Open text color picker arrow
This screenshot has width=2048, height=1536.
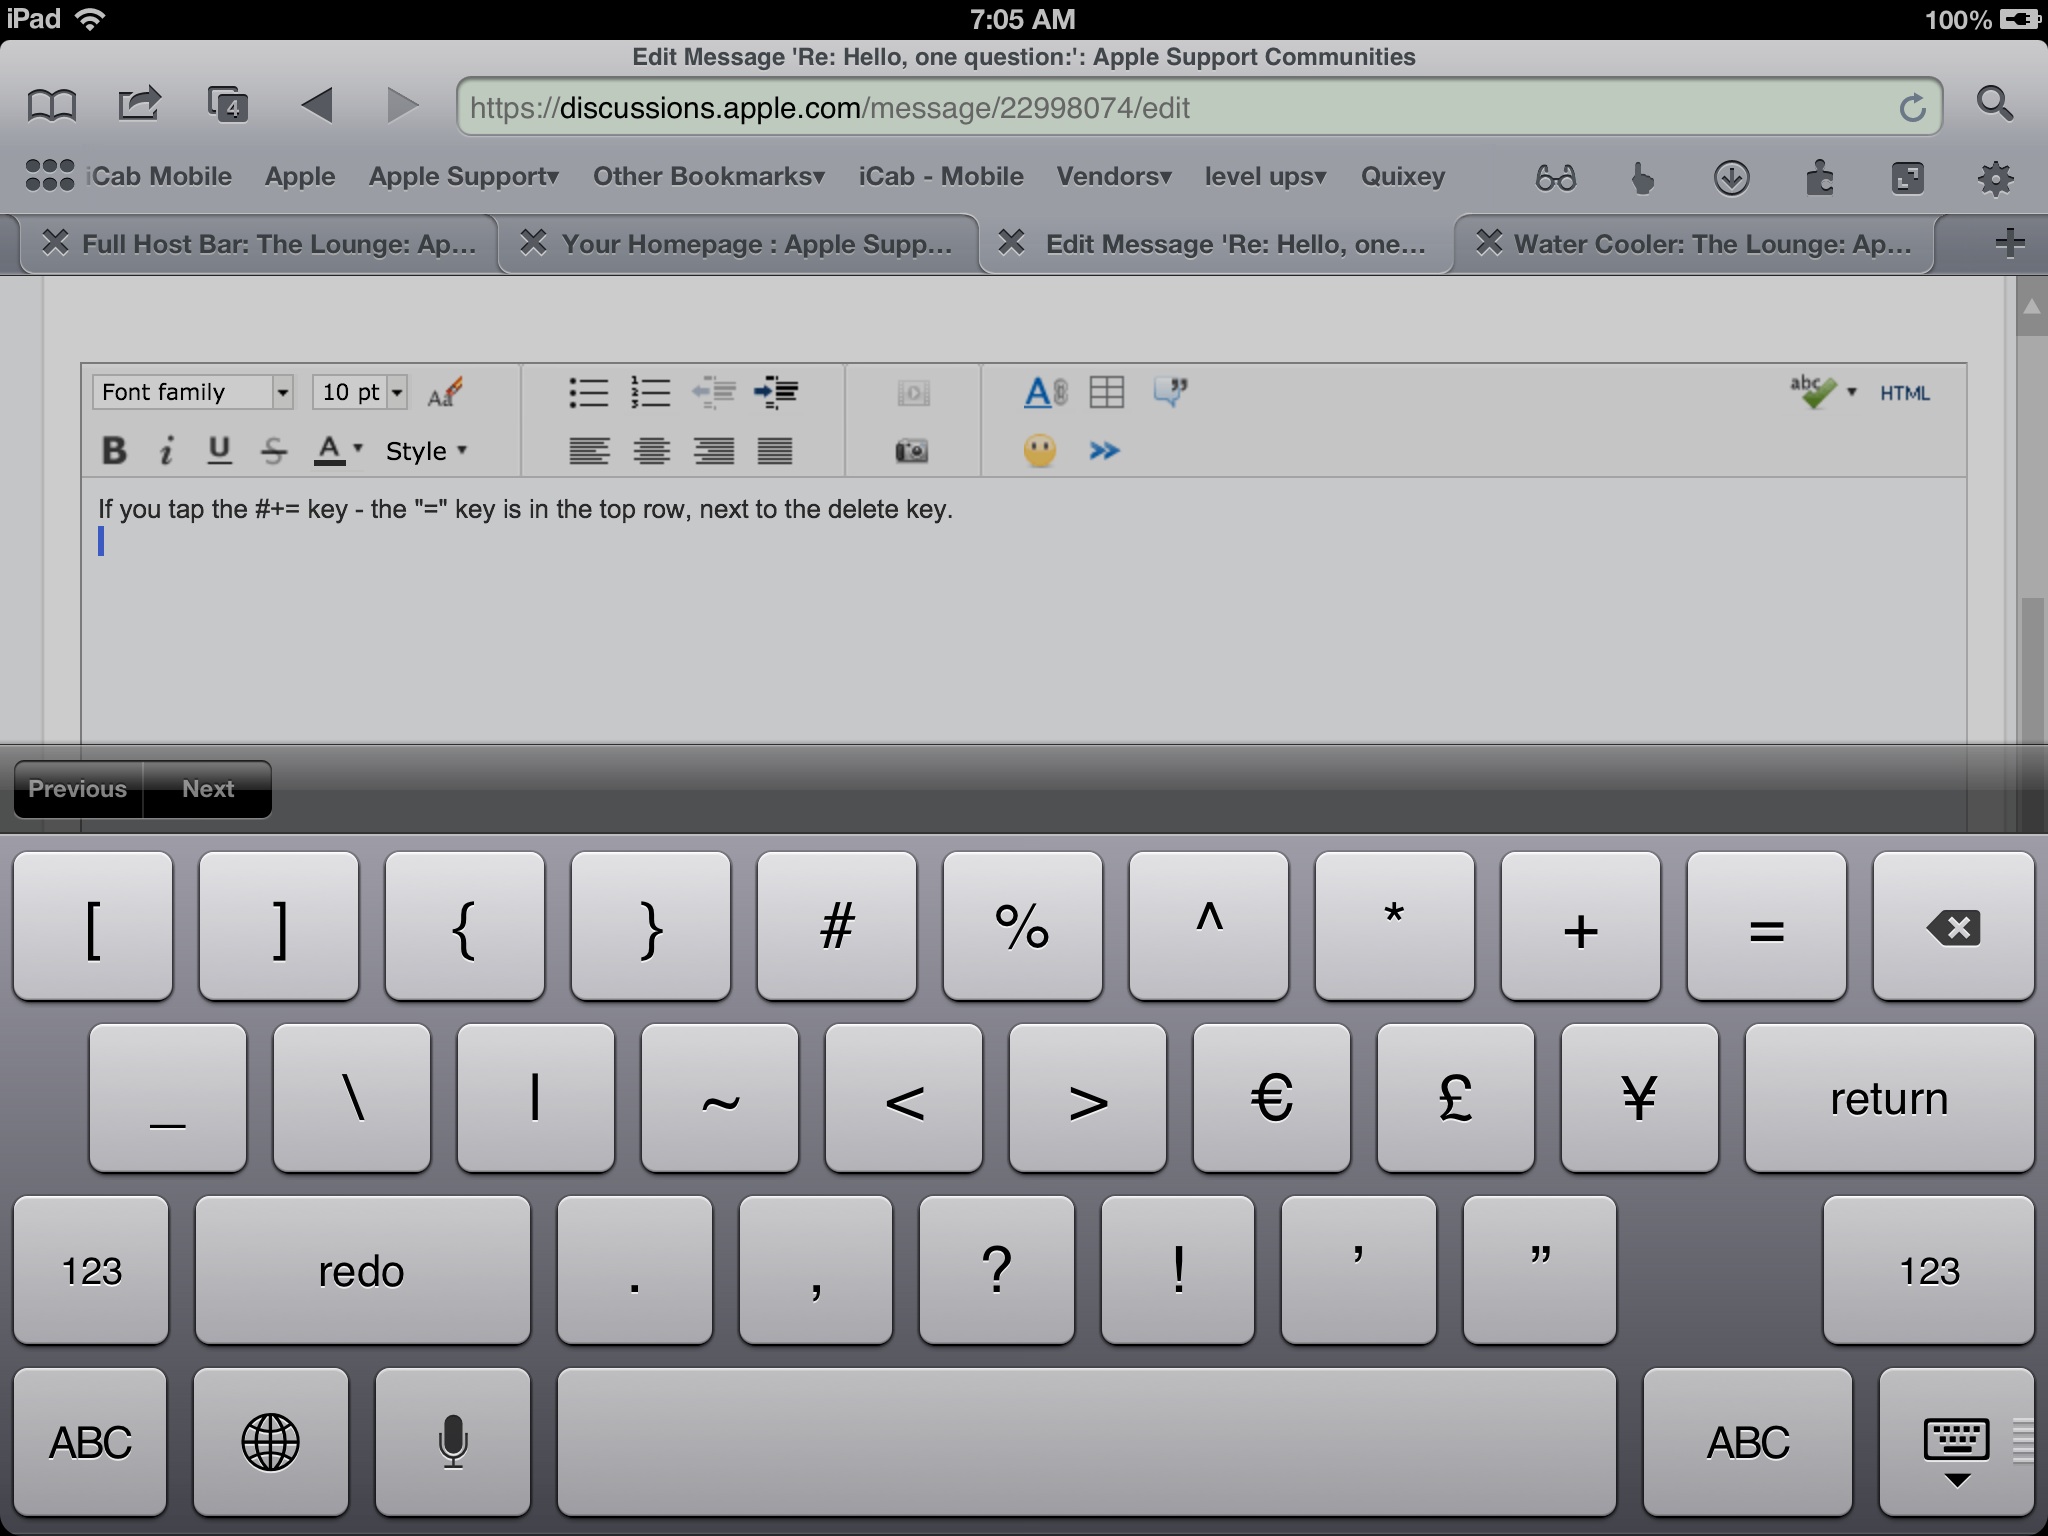pos(358,449)
